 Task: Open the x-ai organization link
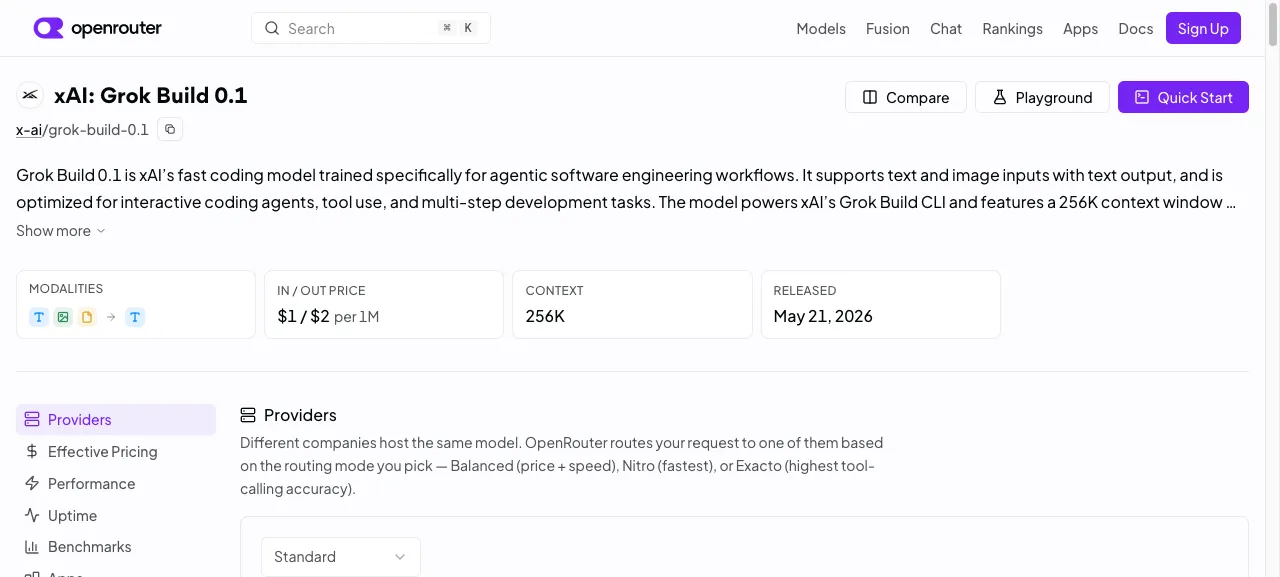tap(29, 129)
